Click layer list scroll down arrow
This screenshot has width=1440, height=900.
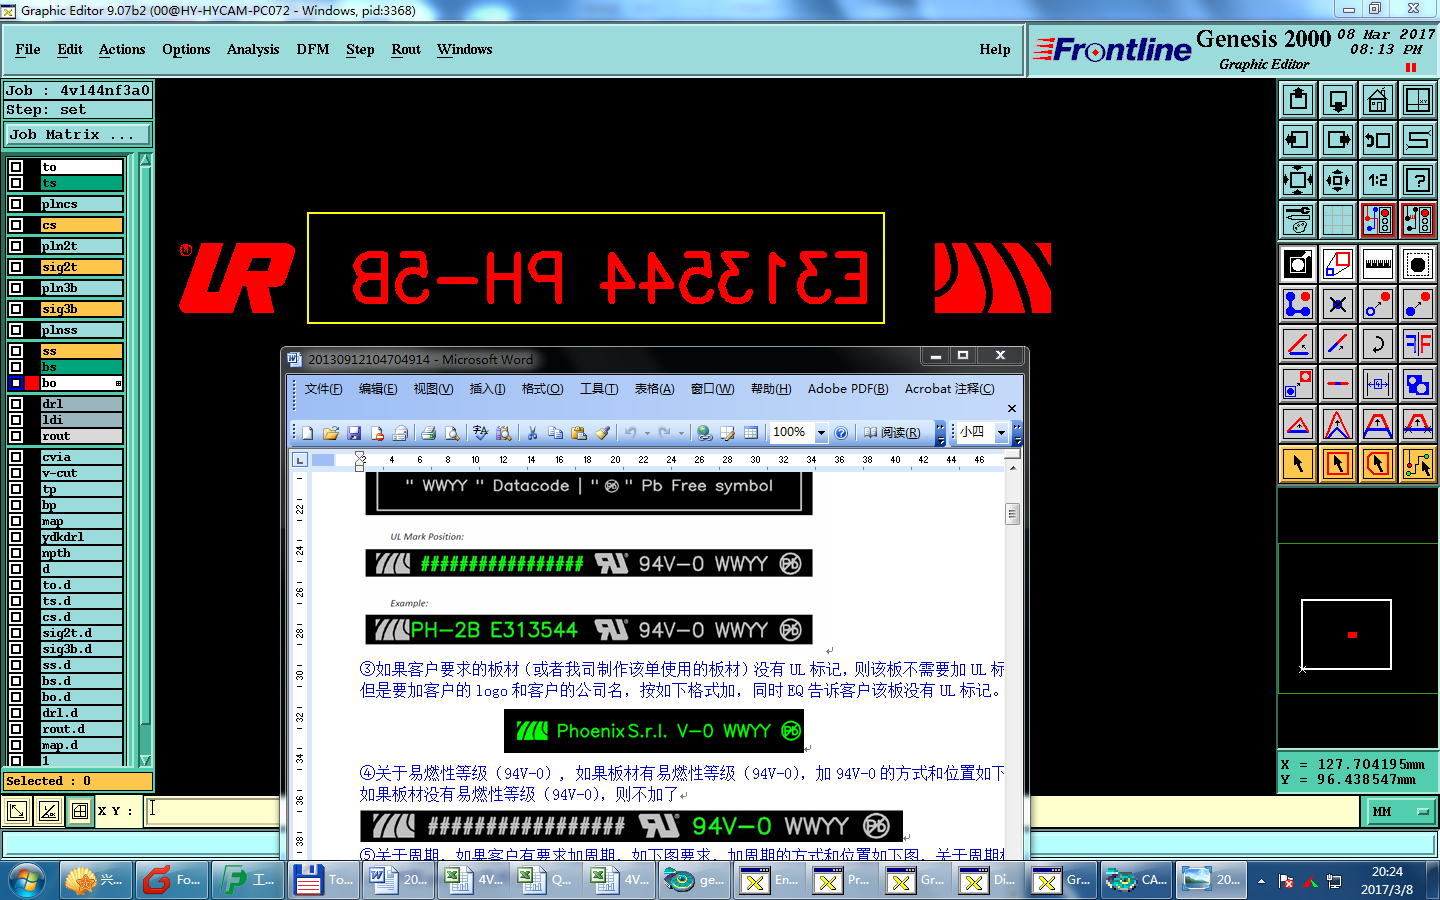point(146,760)
